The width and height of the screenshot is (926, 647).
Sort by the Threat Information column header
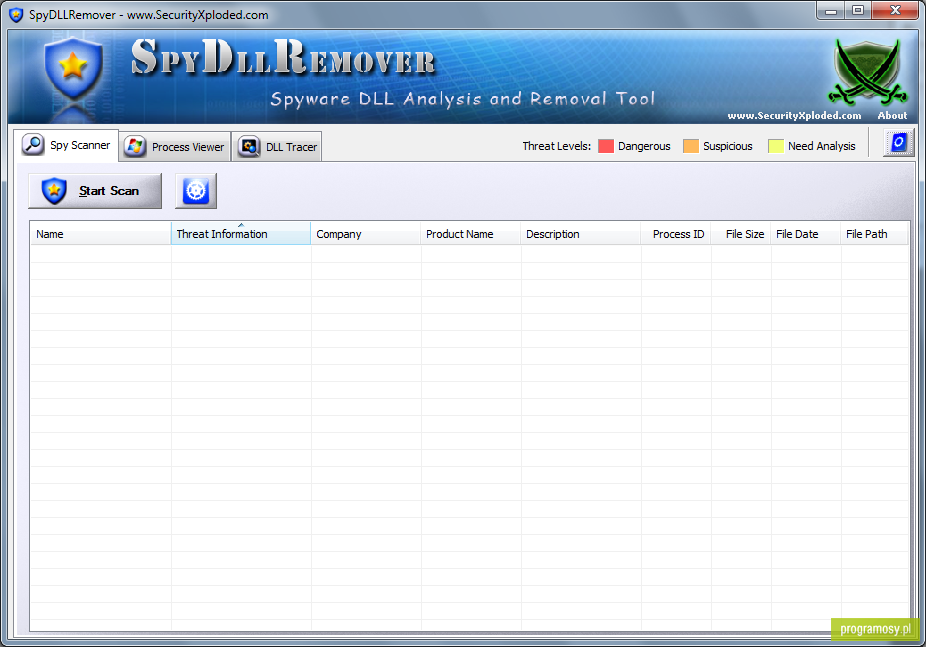[x=241, y=234]
